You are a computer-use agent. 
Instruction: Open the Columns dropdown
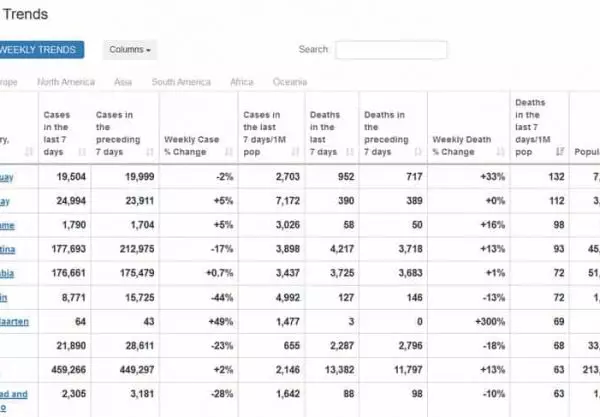click(130, 50)
